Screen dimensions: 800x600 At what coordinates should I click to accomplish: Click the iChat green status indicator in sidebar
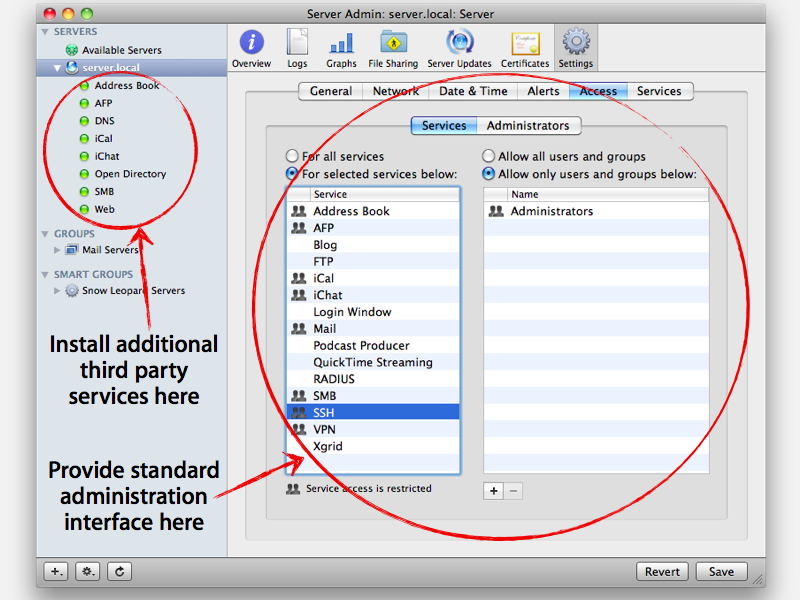click(x=84, y=156)
